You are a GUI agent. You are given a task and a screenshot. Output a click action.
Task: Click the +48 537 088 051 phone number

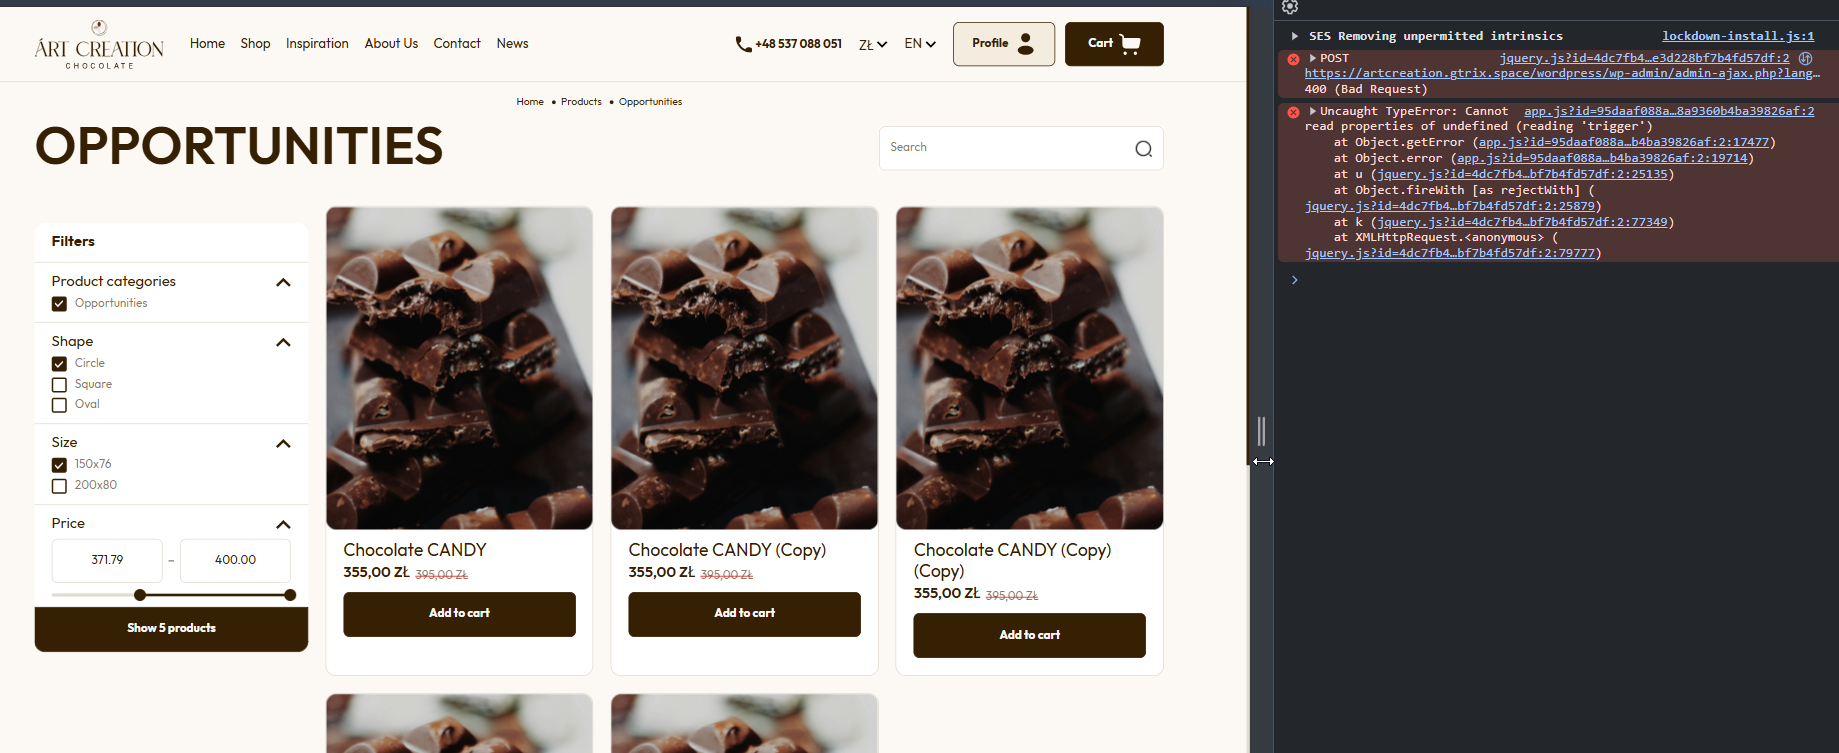[798, 44]
